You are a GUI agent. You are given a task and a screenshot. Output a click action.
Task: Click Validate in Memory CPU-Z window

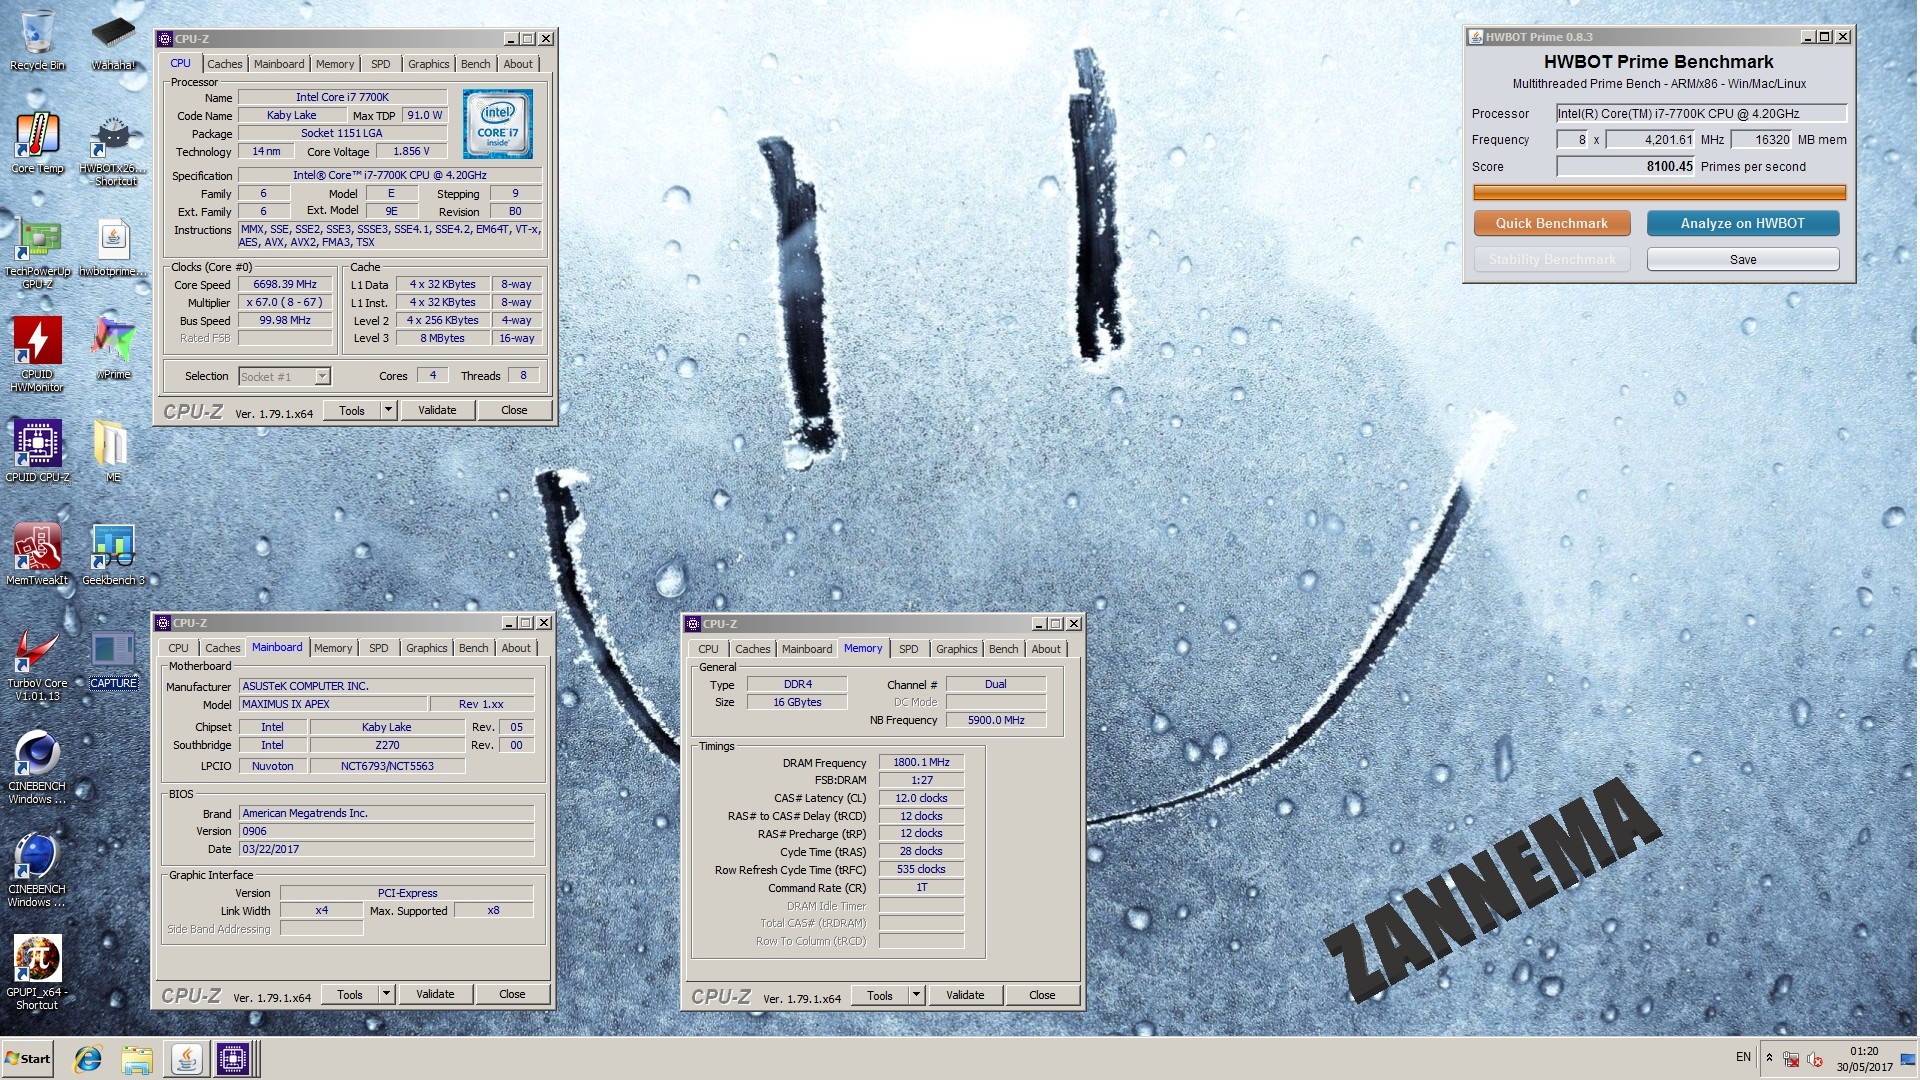coord(965,995)
